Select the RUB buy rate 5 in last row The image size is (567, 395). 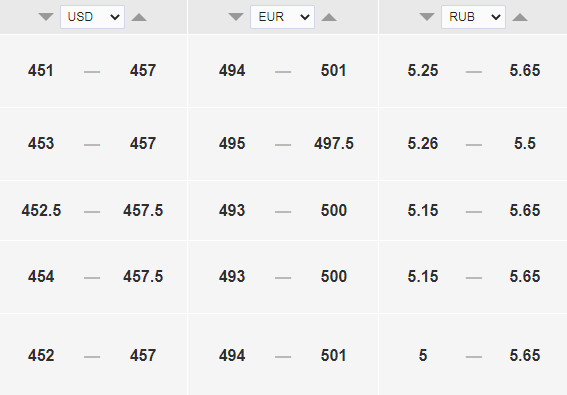pos(423,356)
